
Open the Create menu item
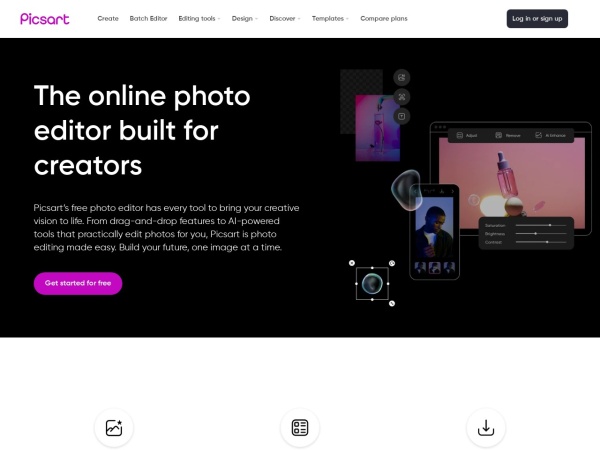pos(108,18)
